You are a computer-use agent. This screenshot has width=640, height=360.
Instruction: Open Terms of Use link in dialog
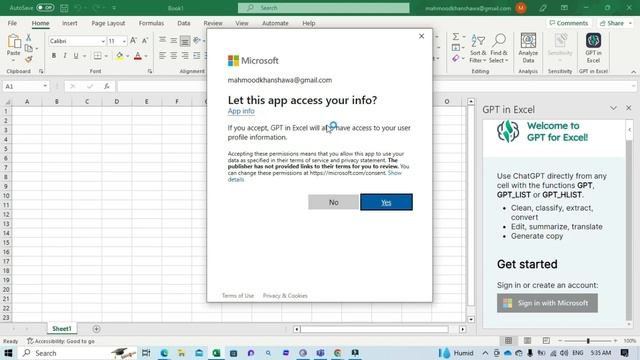(x=238, y=296)
